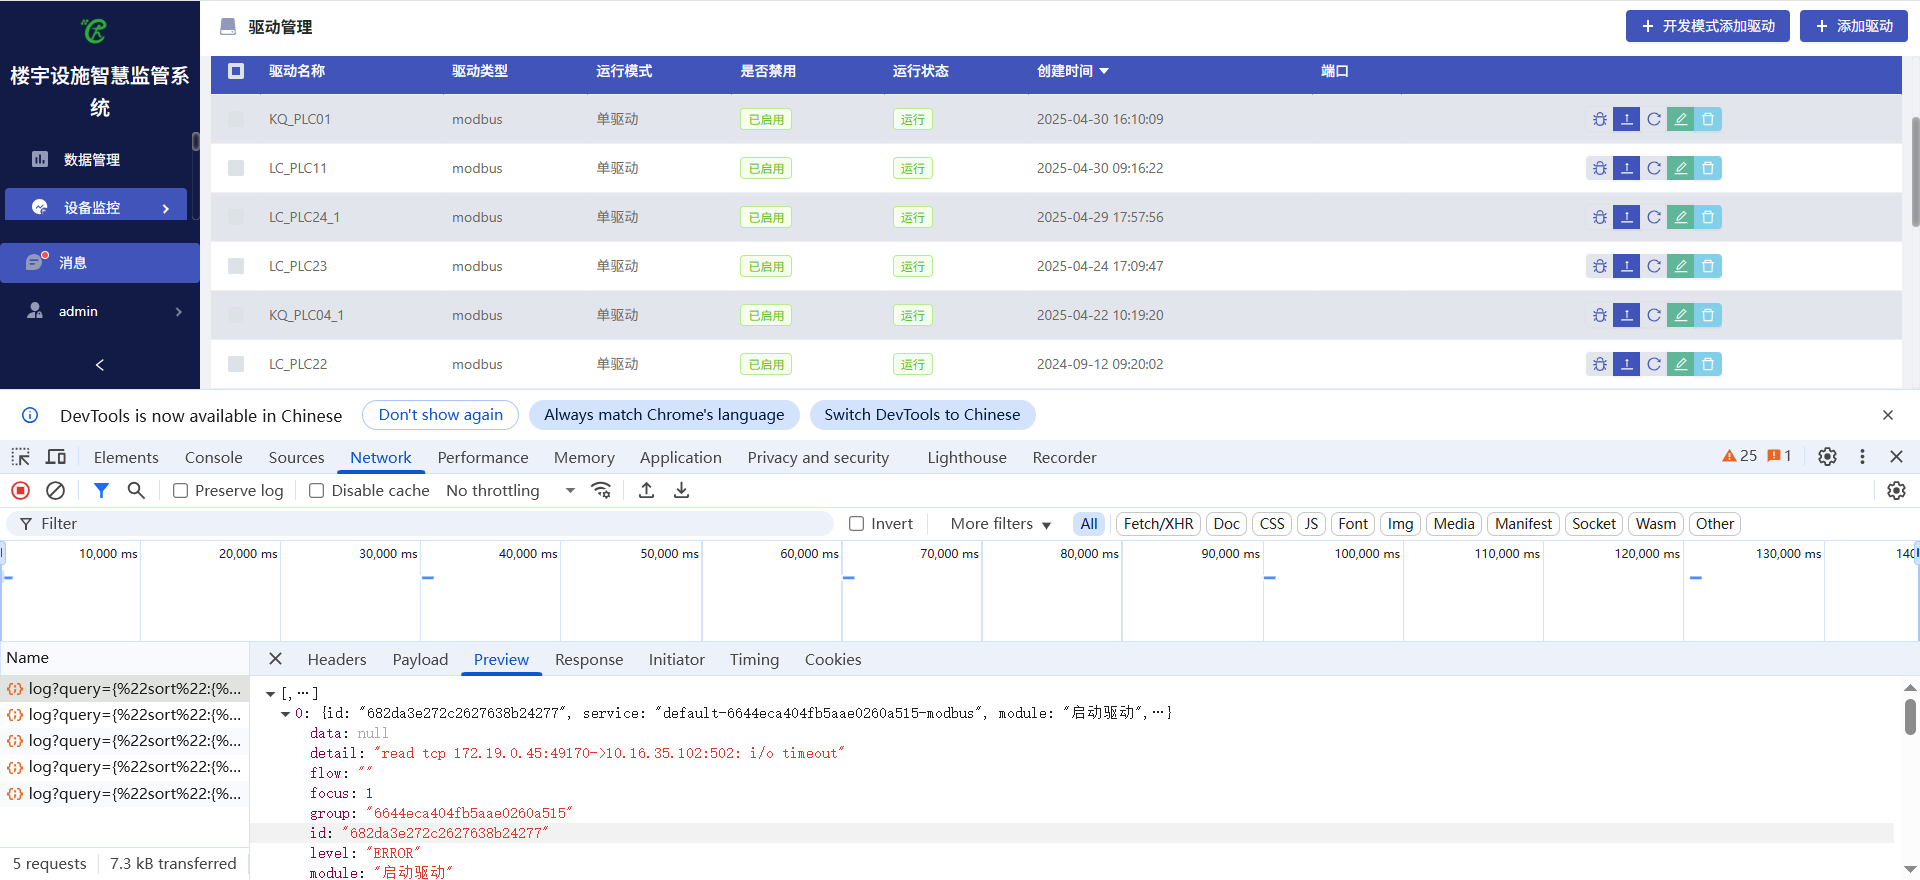
Task: Stop recording network log
Action: (20, 490)
